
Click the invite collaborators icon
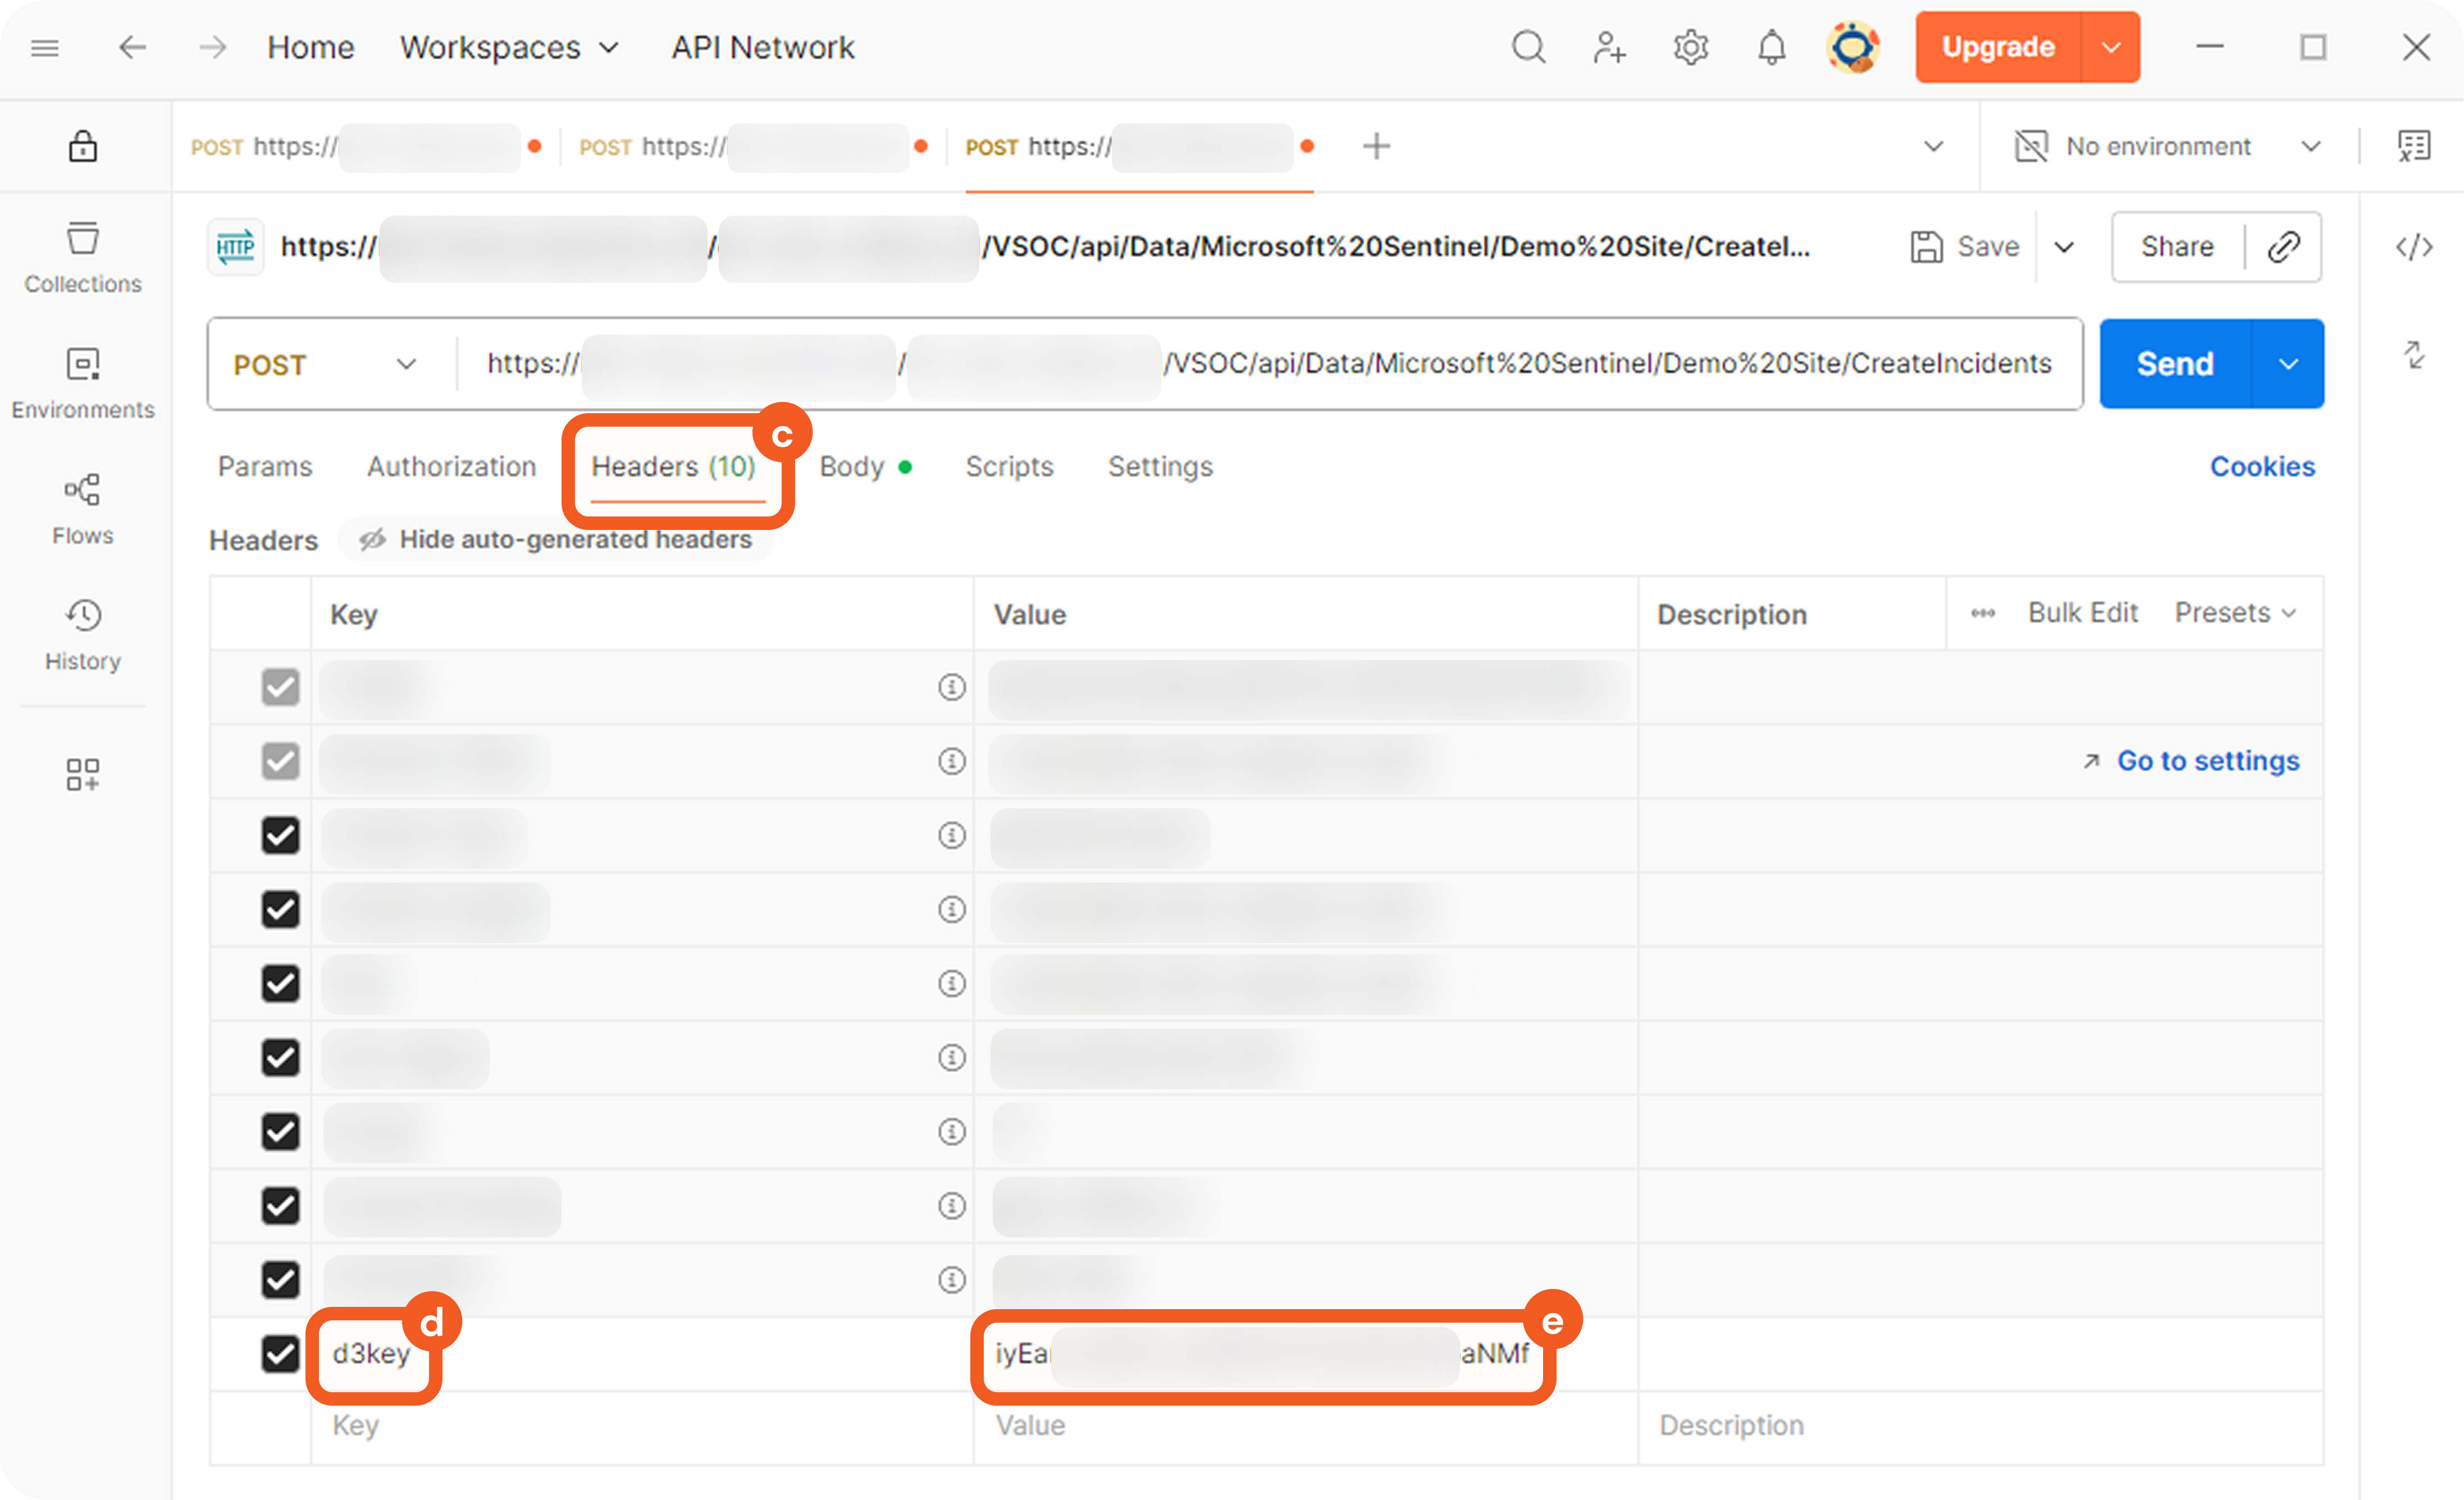1609,47
